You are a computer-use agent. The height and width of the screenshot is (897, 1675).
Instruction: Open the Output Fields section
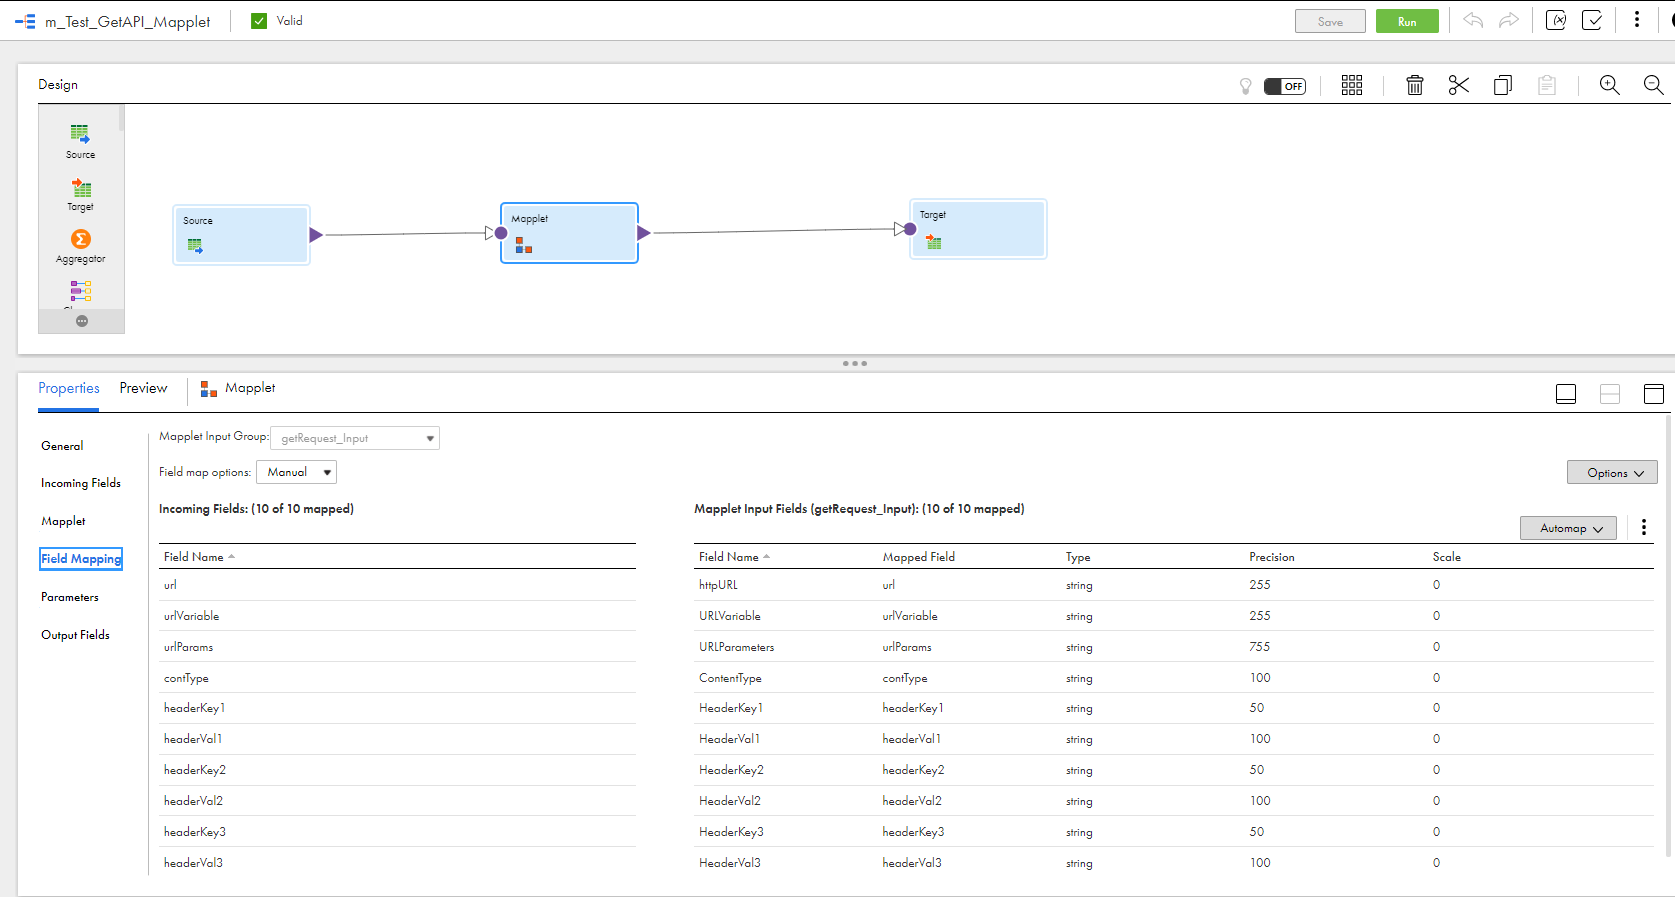(x=75, y=635)
